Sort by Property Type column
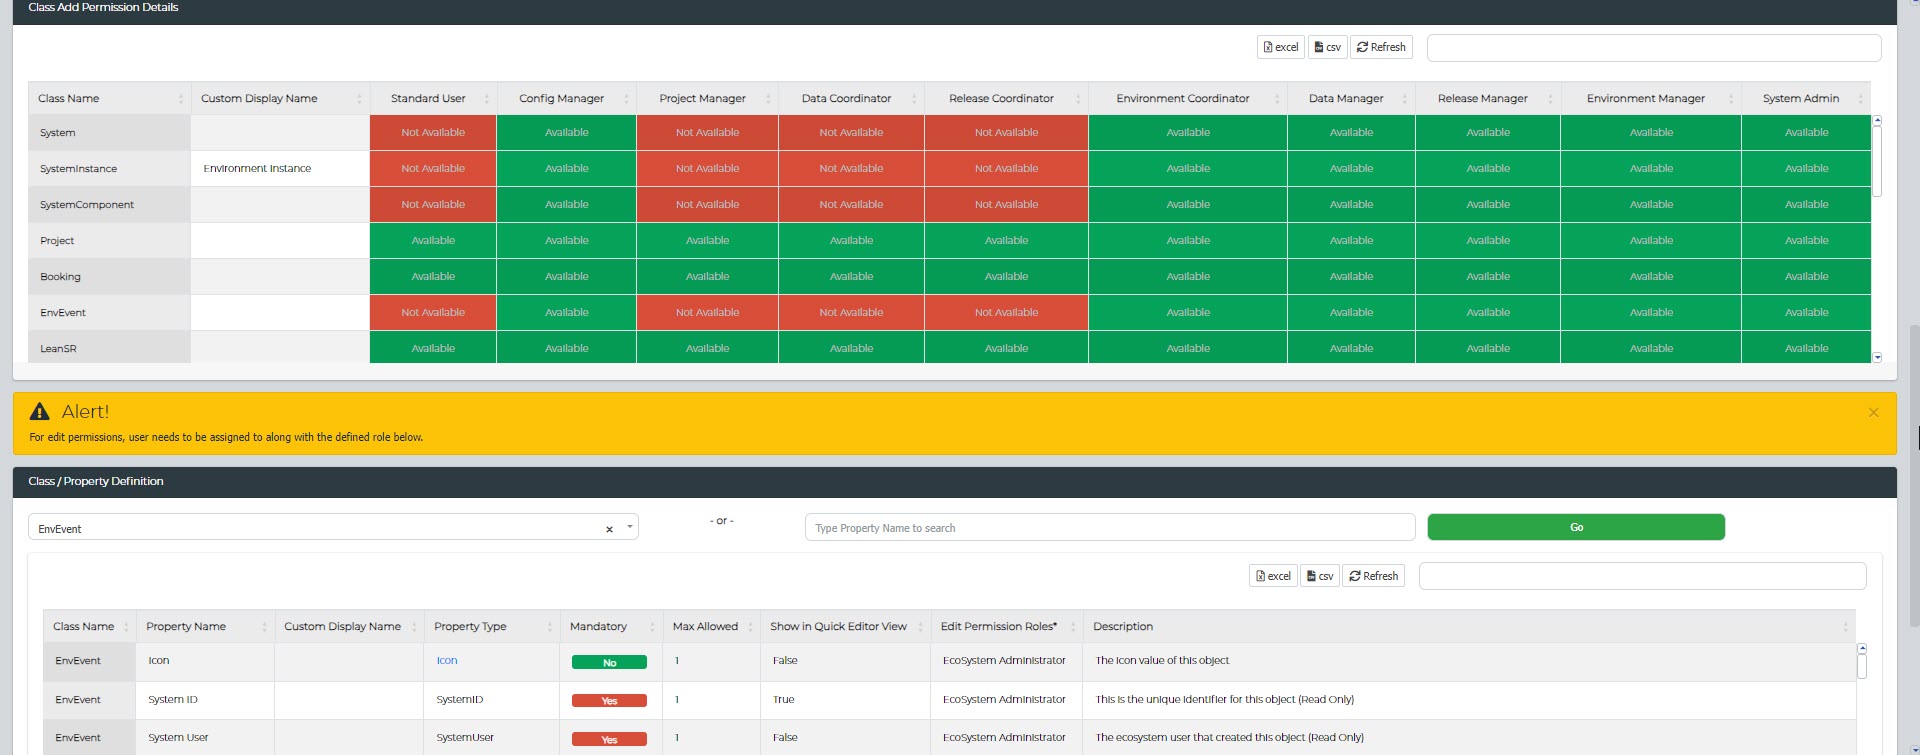The height and width of the screenshot is (755, 1920). (x=491, y=626)
